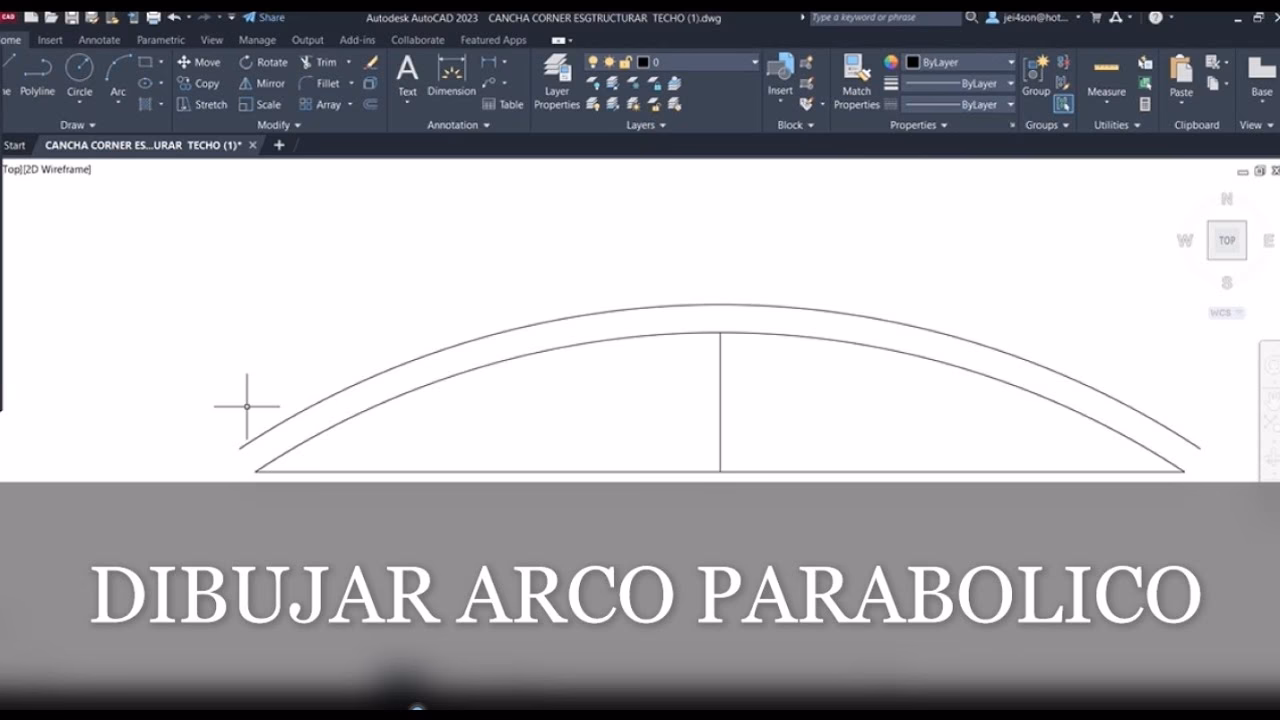Click TOP on the ViewCube
Image resolution: width=1280 pixels, height=720 pixels.
[x=1226, y=240]
